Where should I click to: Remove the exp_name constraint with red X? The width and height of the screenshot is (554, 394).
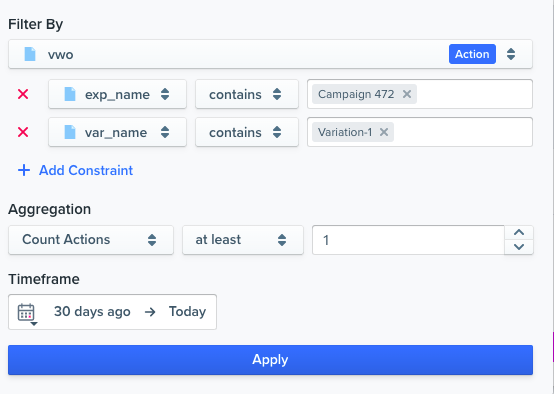pos(23,94)
